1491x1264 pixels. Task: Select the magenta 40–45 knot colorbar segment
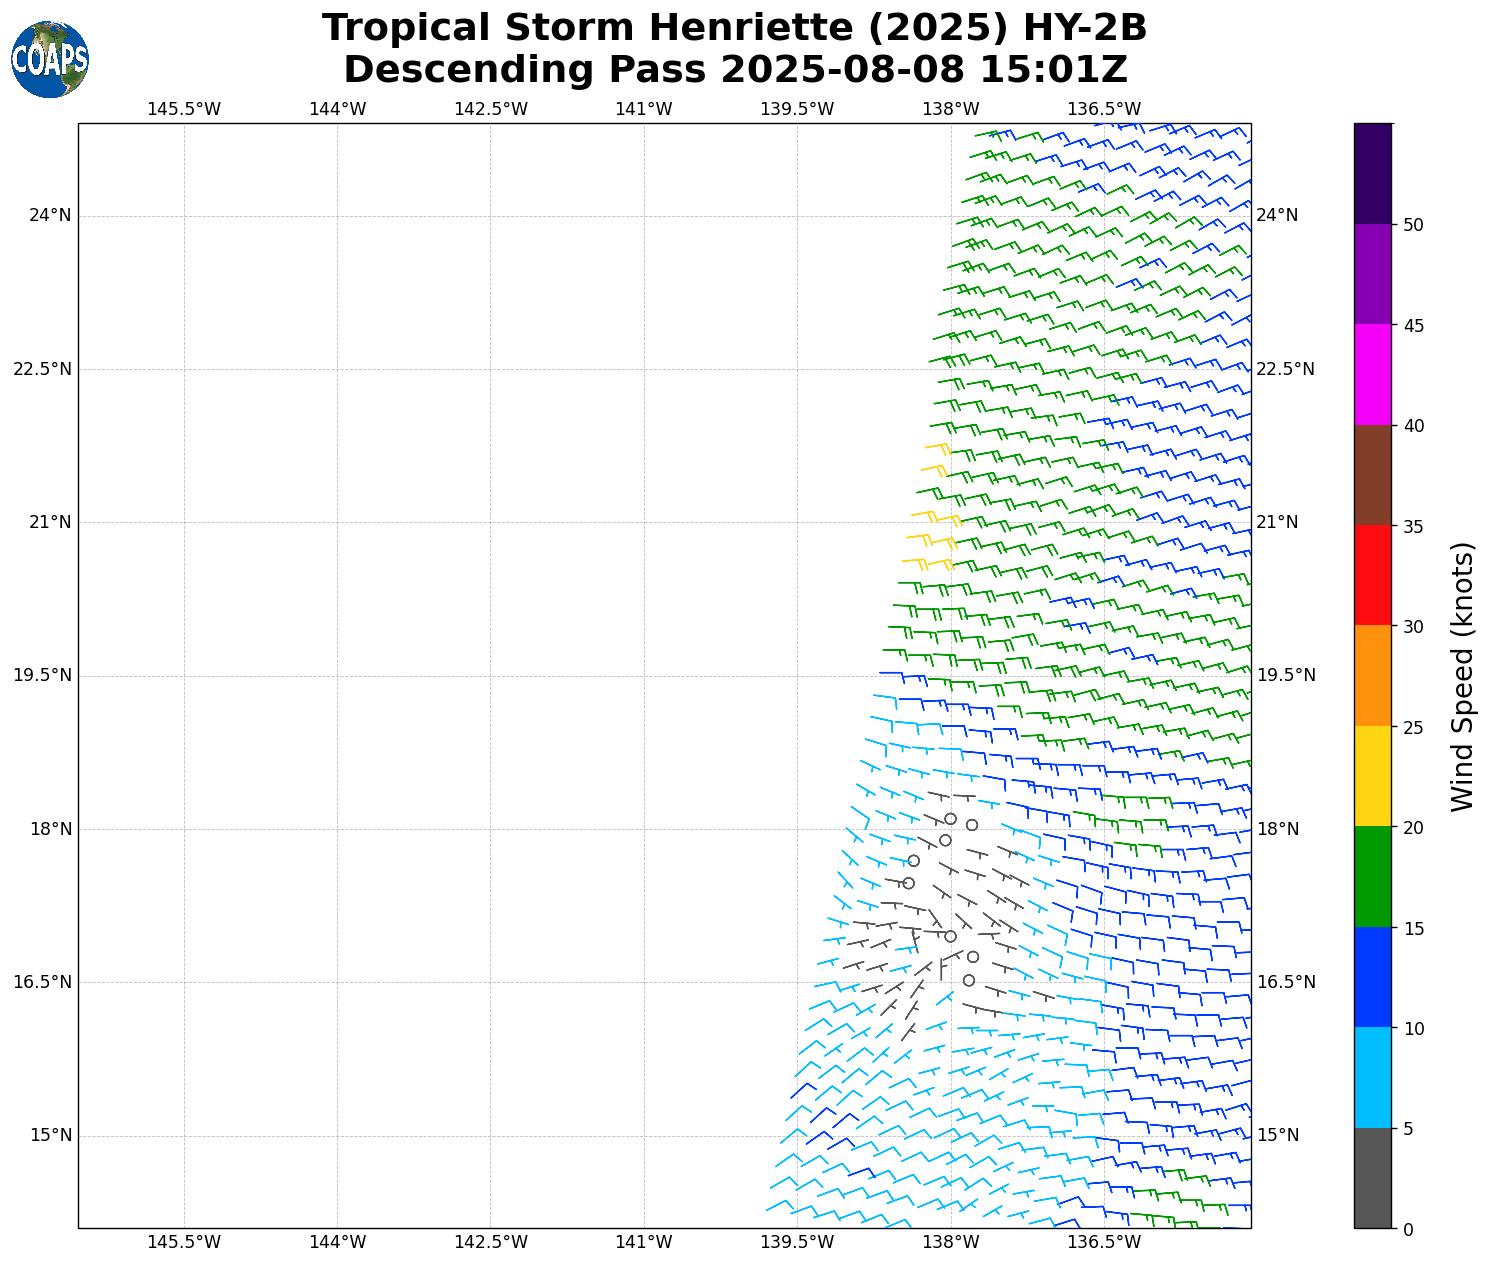pos(1372,375)
